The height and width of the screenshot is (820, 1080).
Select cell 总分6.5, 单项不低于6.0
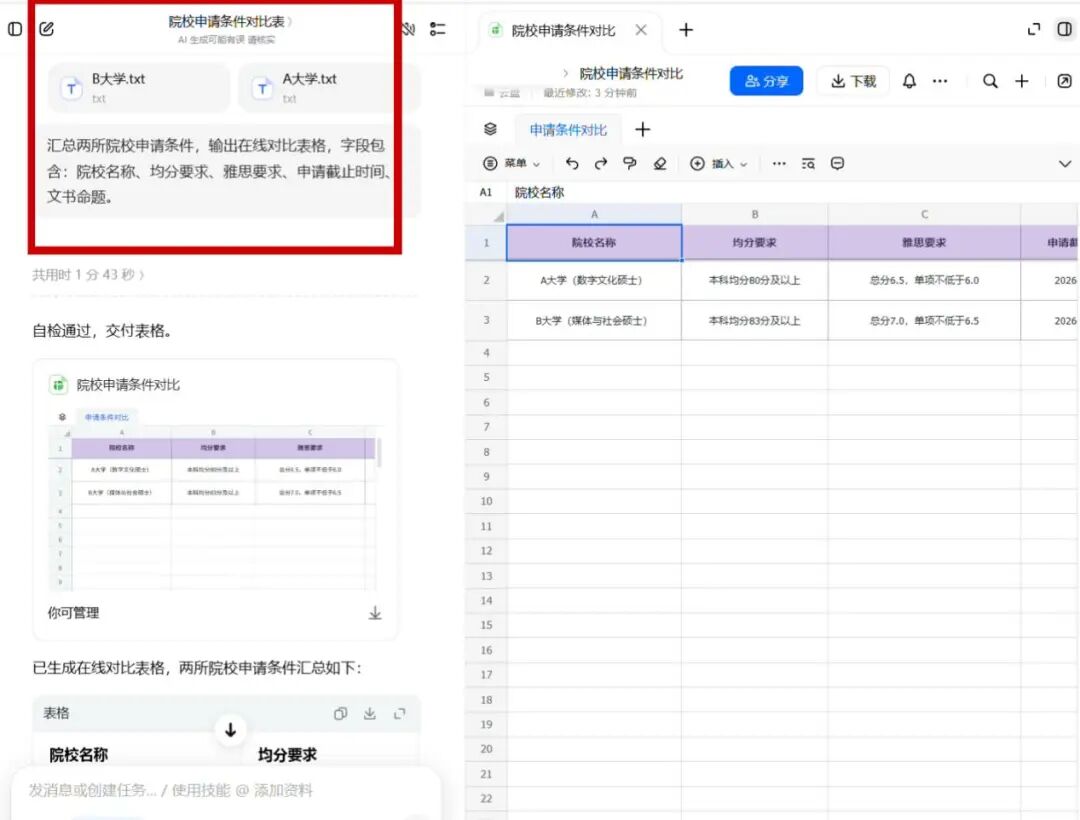pyautogui.click(x=924, y=280)
